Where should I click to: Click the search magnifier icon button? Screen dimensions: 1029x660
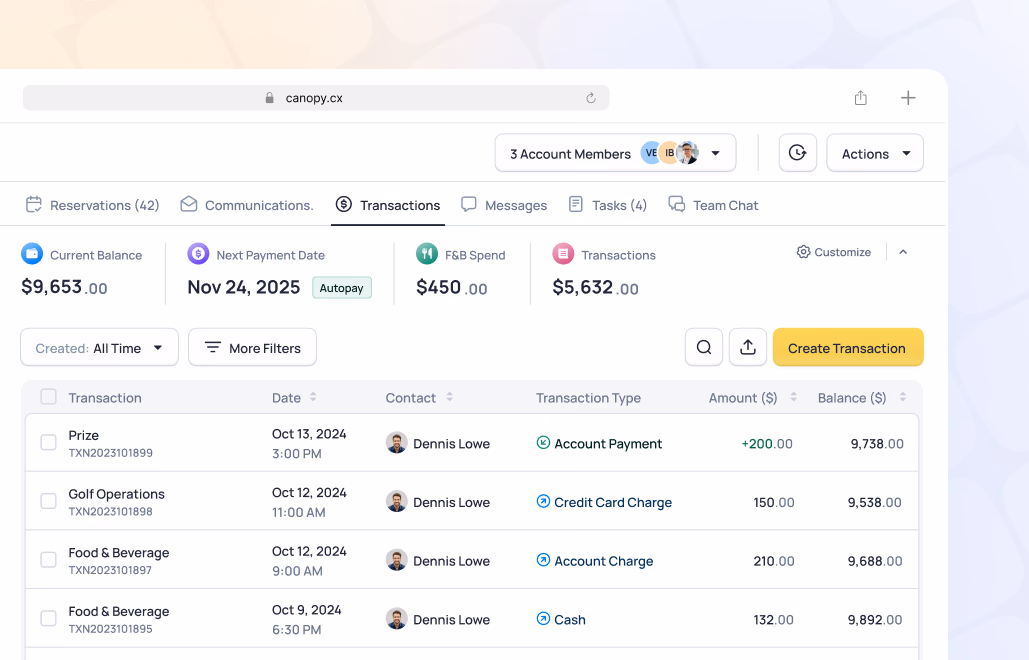point(704,347)
